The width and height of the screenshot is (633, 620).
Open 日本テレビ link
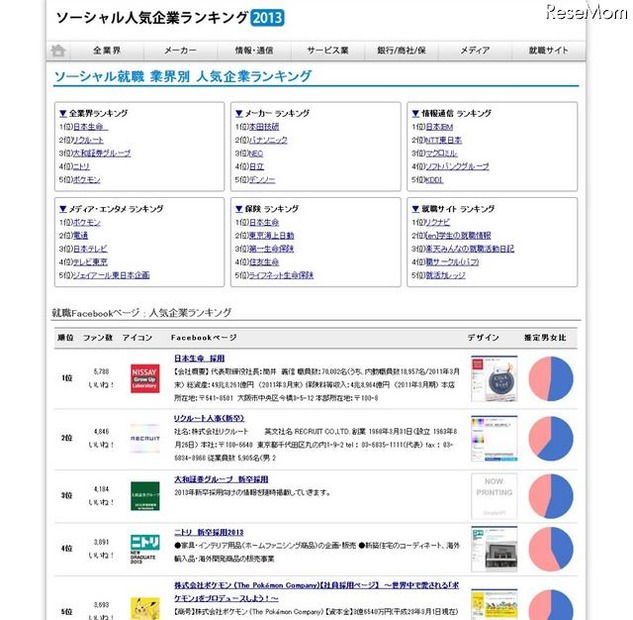coord(90,249)
